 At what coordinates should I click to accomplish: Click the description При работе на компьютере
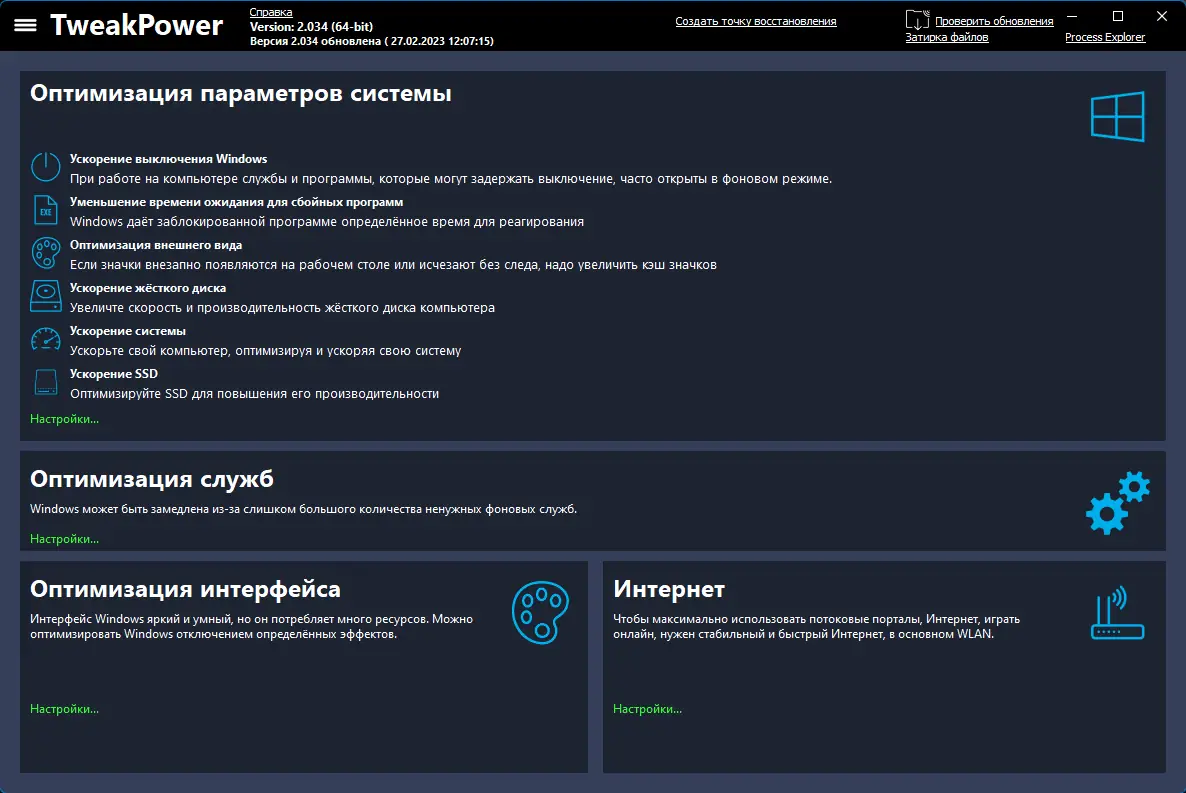[451, 179]
